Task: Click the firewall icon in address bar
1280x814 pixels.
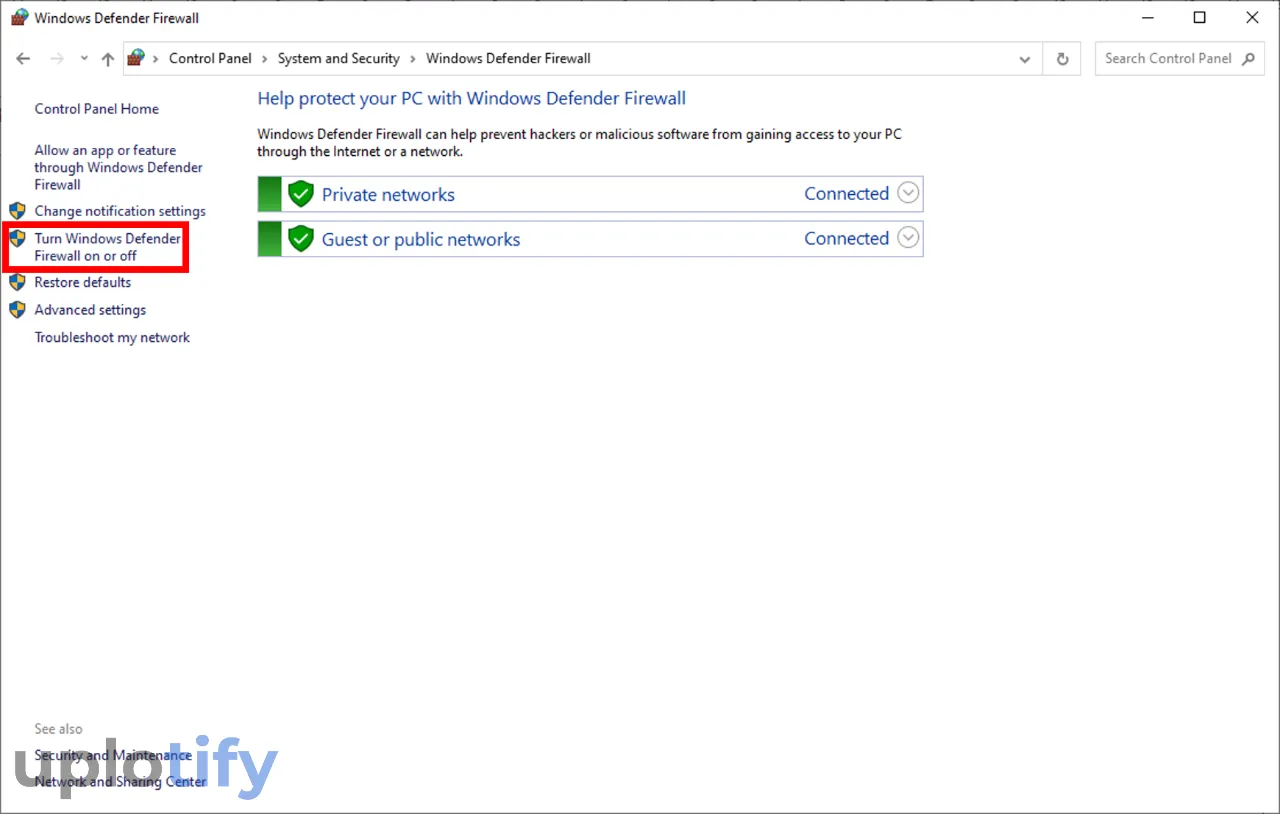Action: 137,58
